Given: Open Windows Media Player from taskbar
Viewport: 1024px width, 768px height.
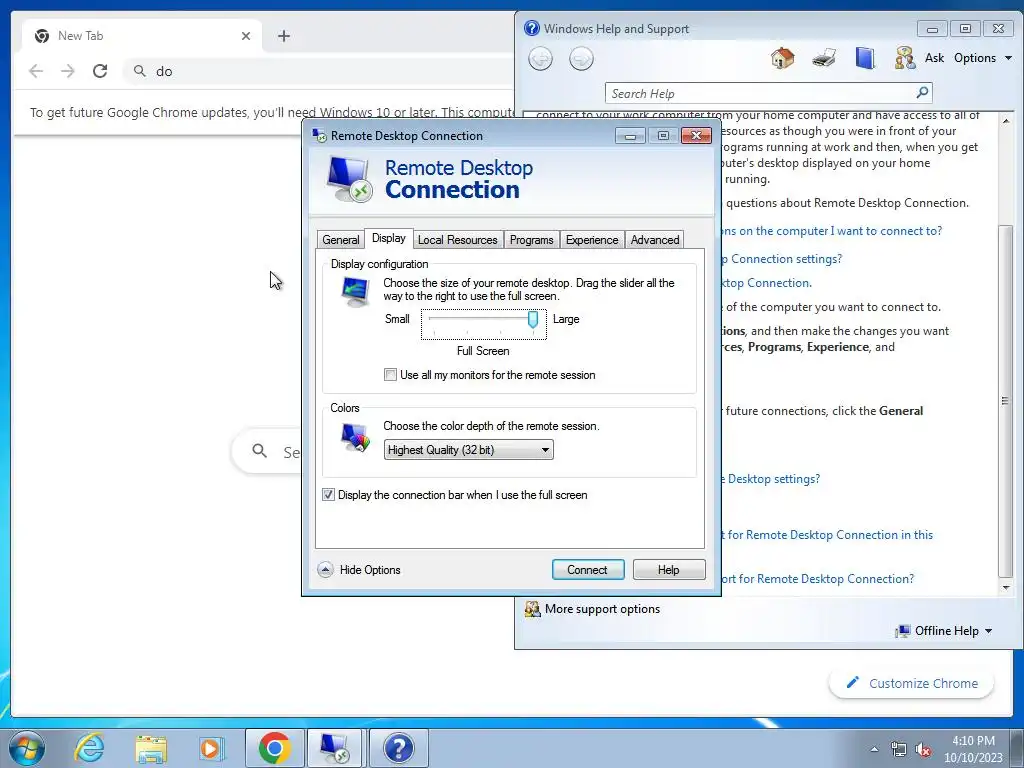Looking at the screenshot, I should pos(212,748).
